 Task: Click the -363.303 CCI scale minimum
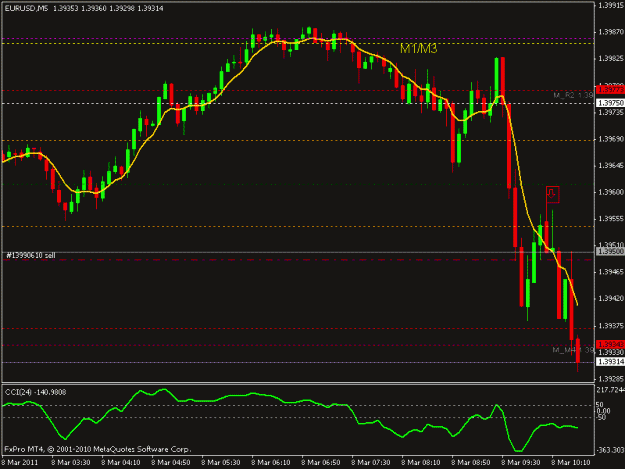[610, 450]
